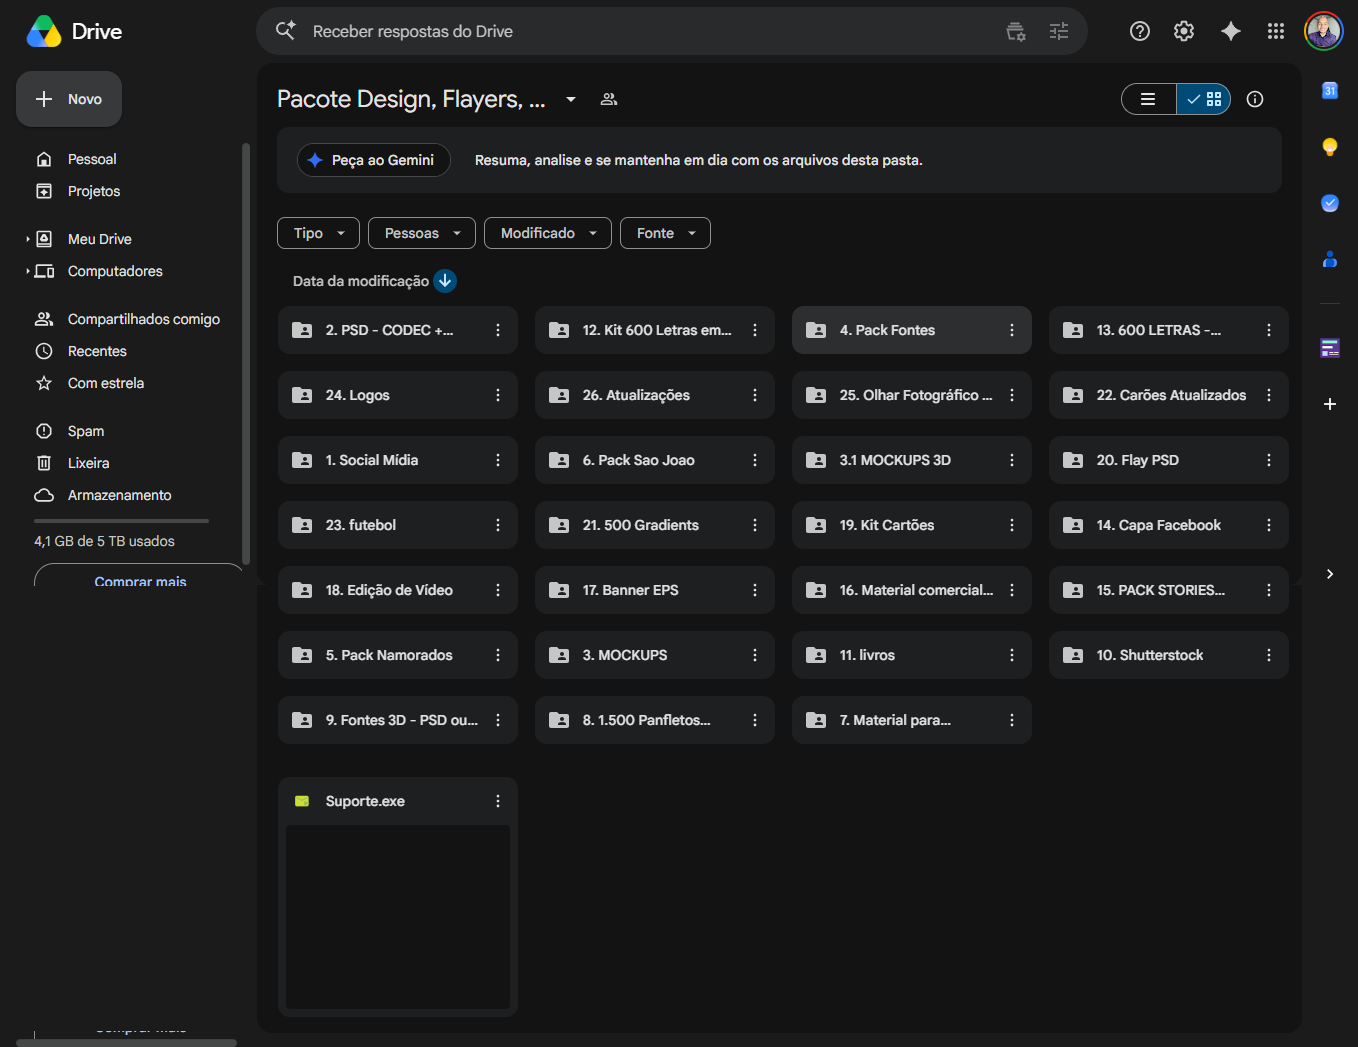The height and width of the screenshot is (1047, 1358).
Task: Click the storage usage progress bar
Action: (121, 521)
